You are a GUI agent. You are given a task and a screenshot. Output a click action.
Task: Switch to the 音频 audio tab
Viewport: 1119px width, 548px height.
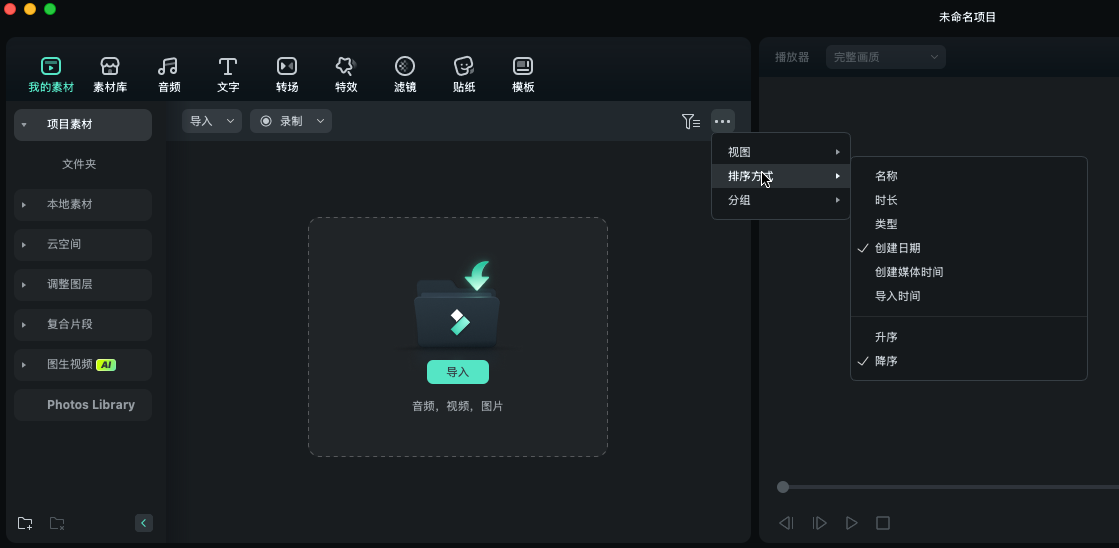[x=169, y=75]
